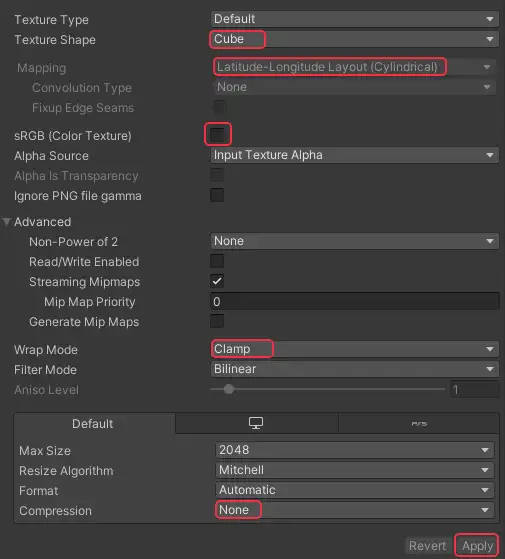Click the Mip Map Priority input field

(x=355, y=302)
